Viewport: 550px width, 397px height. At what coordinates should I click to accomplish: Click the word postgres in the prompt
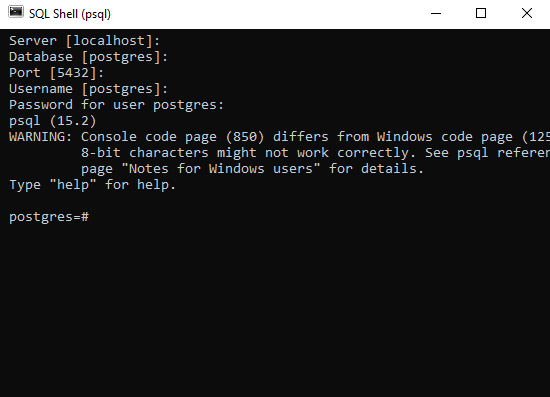click(41, 217)
